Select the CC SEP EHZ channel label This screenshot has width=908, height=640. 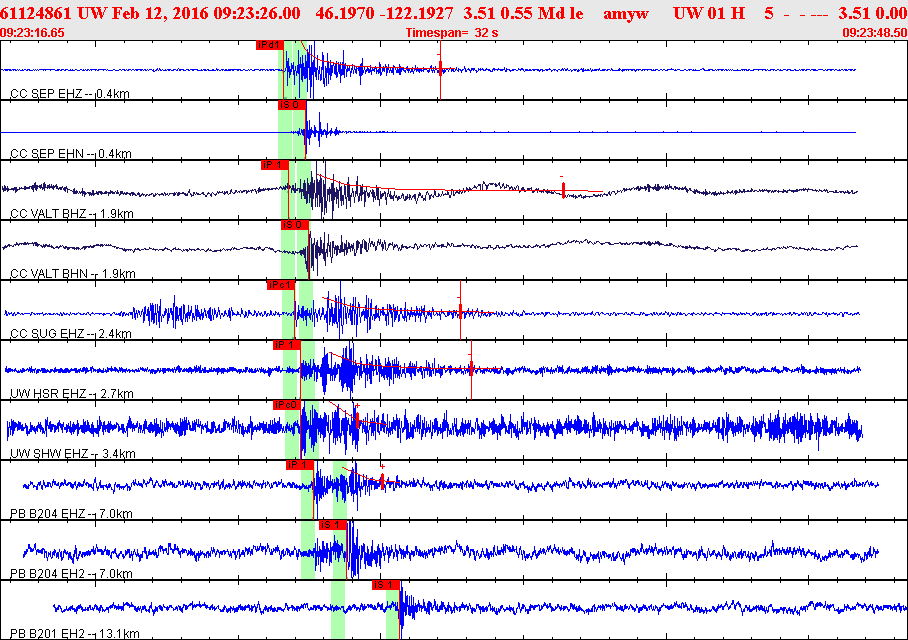69,94
